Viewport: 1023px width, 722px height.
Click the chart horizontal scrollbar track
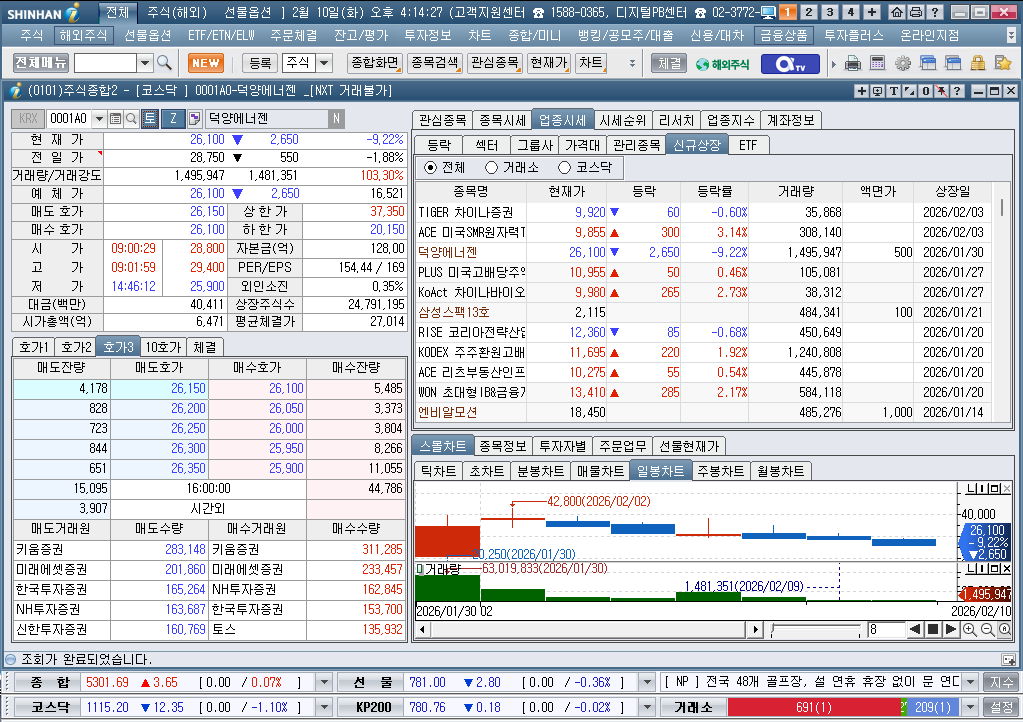point(588,629)
